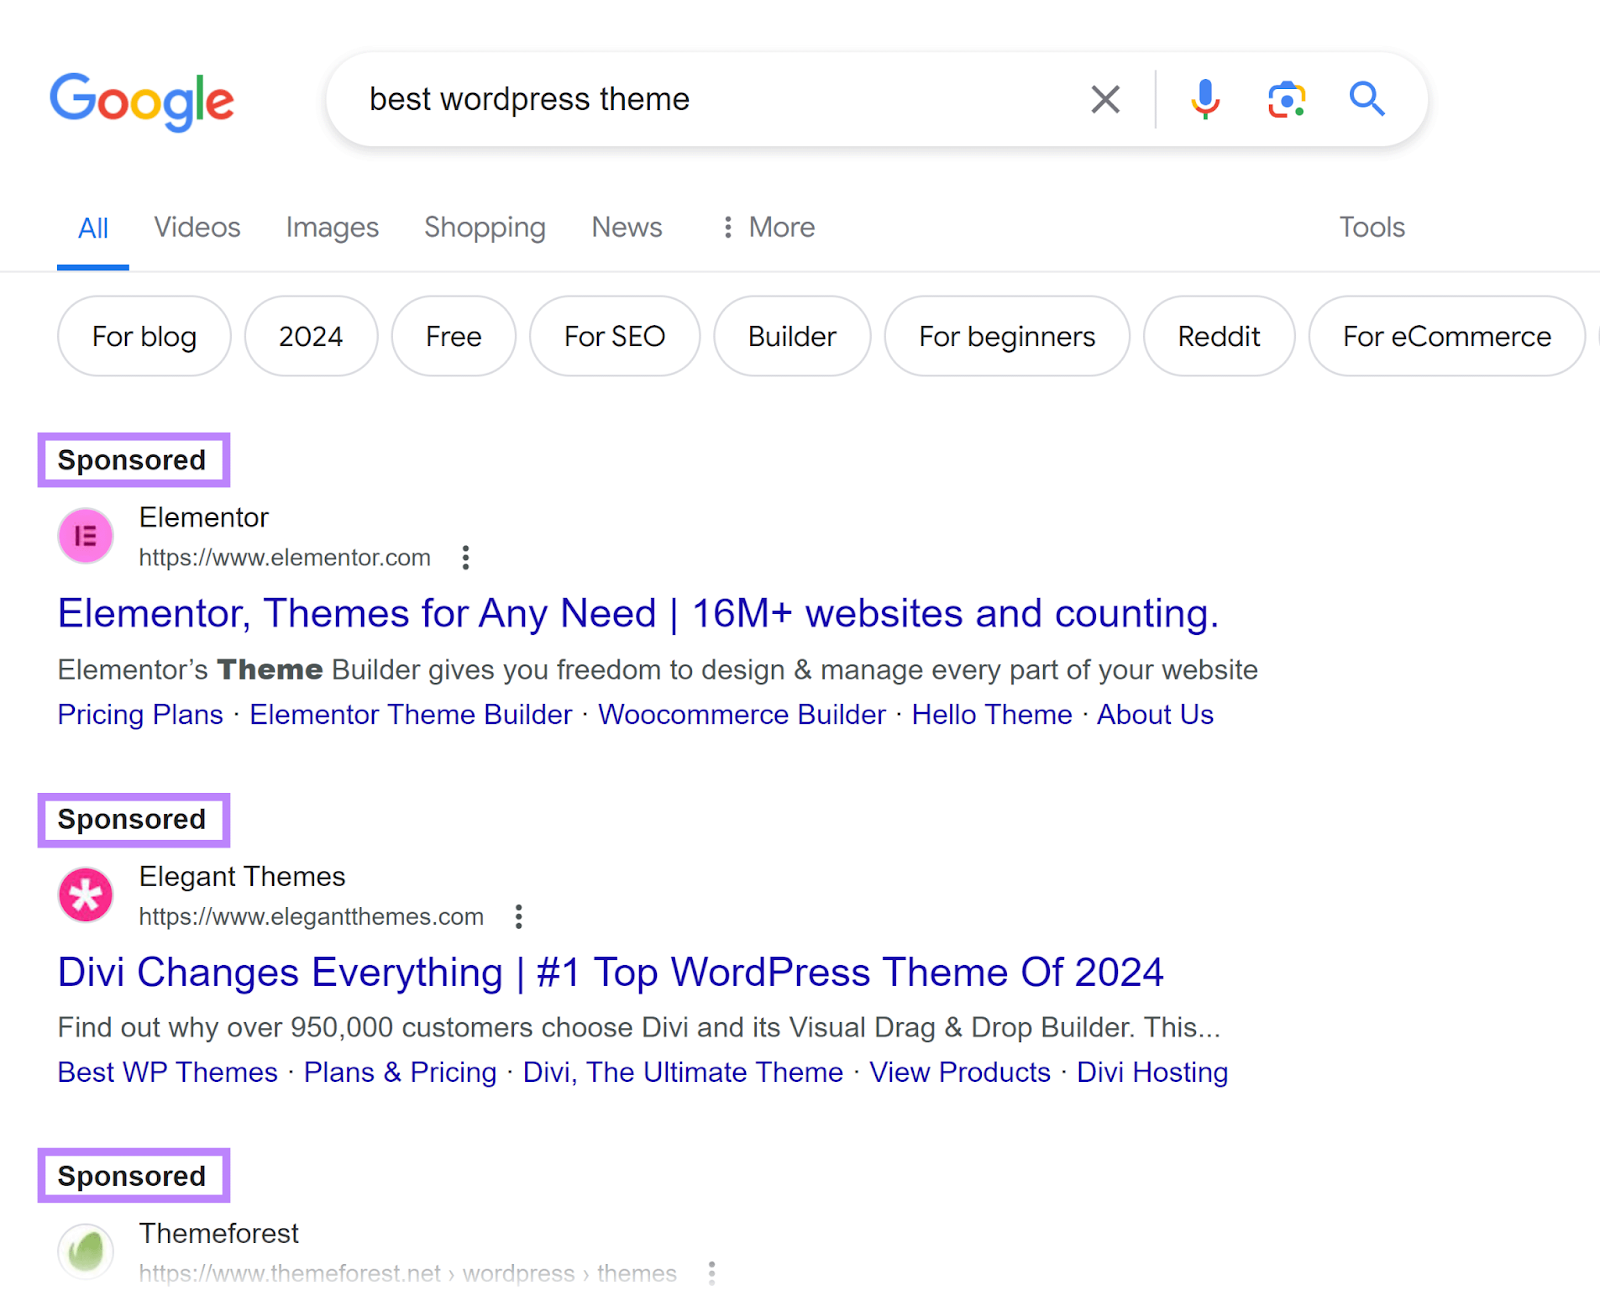The image size is (1600, 1300).
Task: Switch to the Images tab
Action: click(x=332, y=227)
